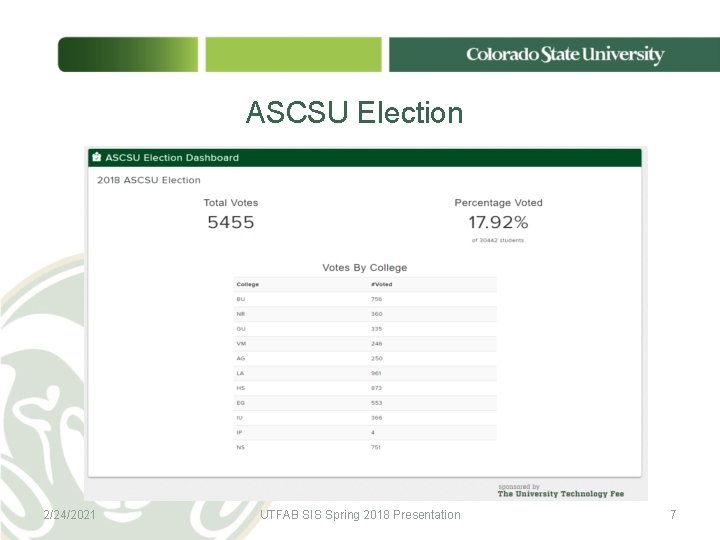
Task: Click the 17.92% Percentage Voted figure
Action: (x=498, y=223)
